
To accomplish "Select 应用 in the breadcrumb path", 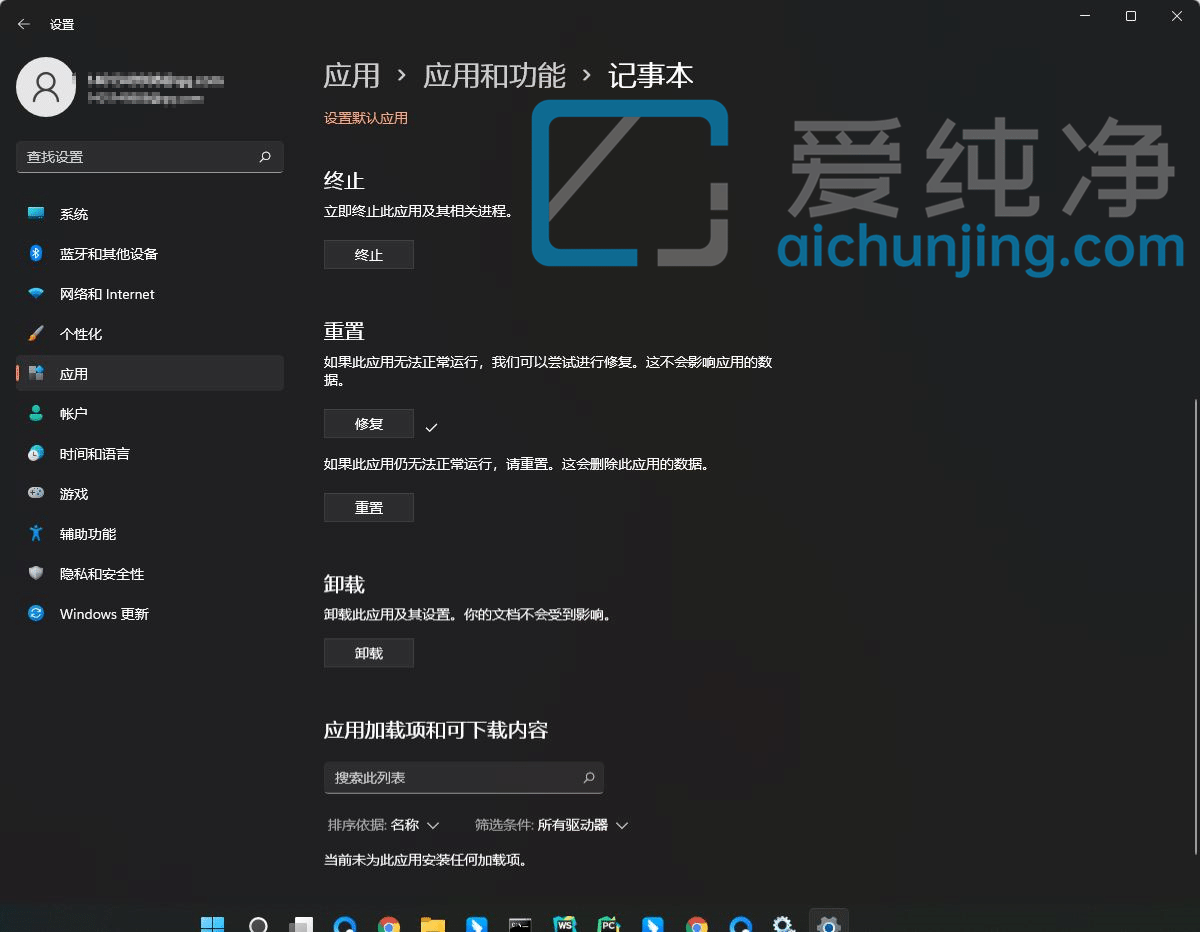I will point(350,75).
